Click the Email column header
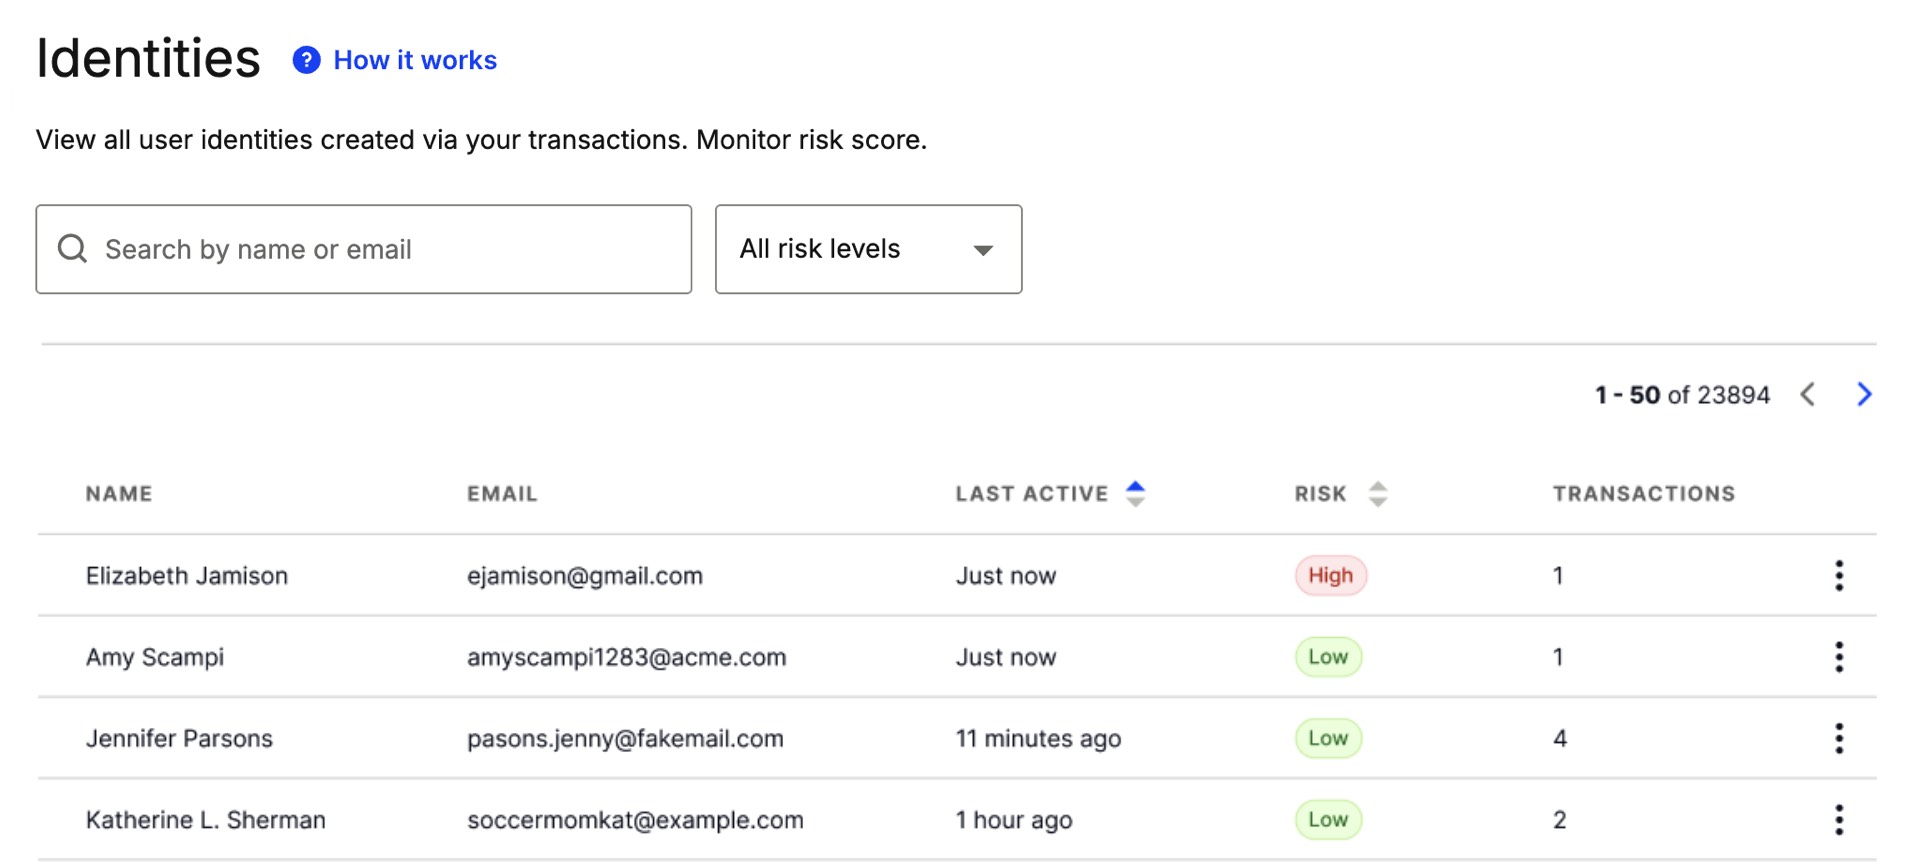The height and width of the screenshot is (866, 1919). tap(502, 493)
